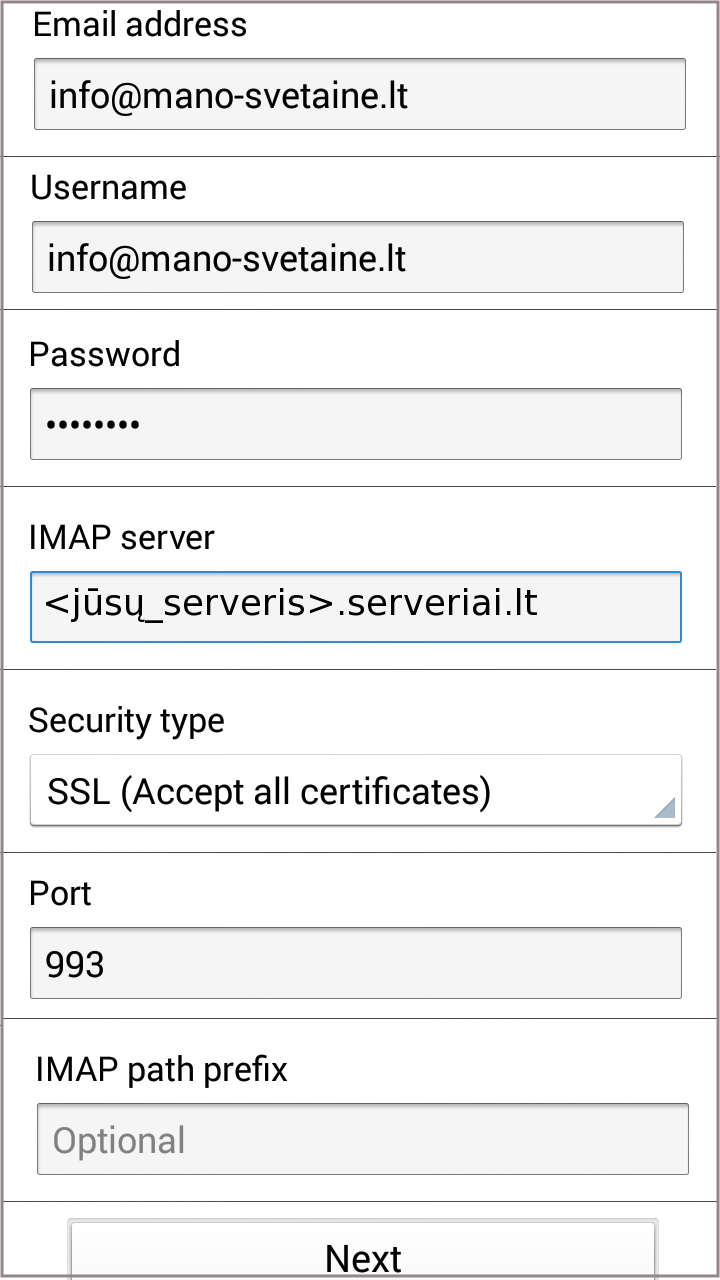Focus the Username text field
Viewport: 720px width, 1280px height.
pos(358,258)
